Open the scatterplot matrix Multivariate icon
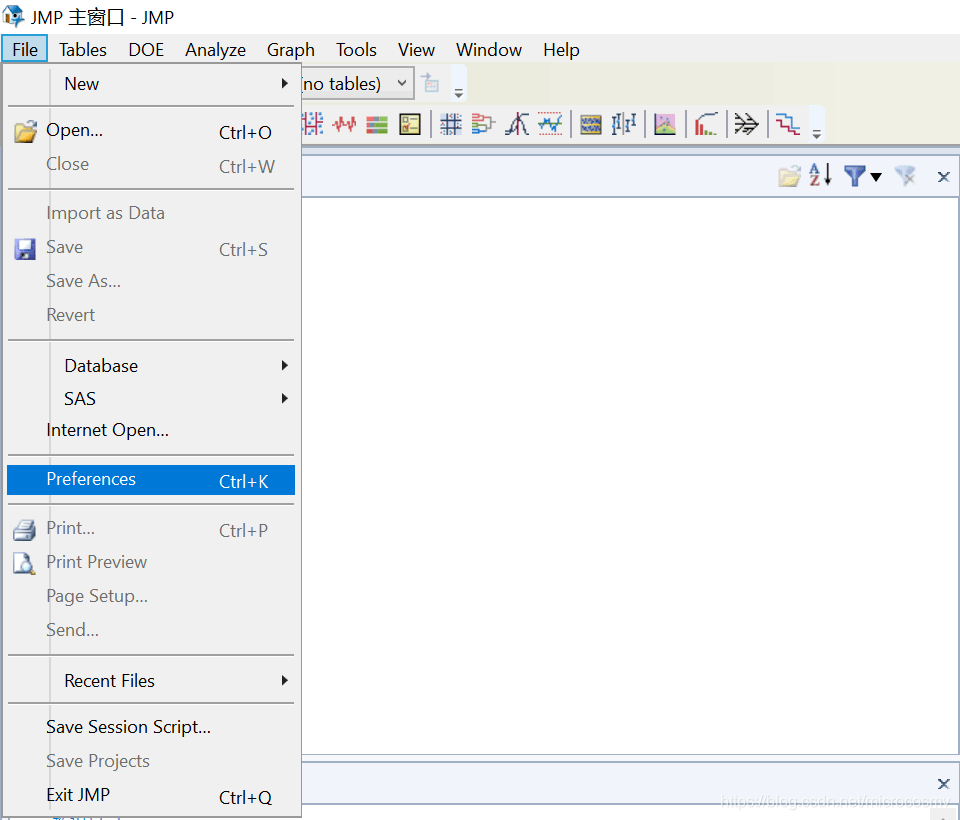Screen dimensions: 960x820 coord(451,125)
